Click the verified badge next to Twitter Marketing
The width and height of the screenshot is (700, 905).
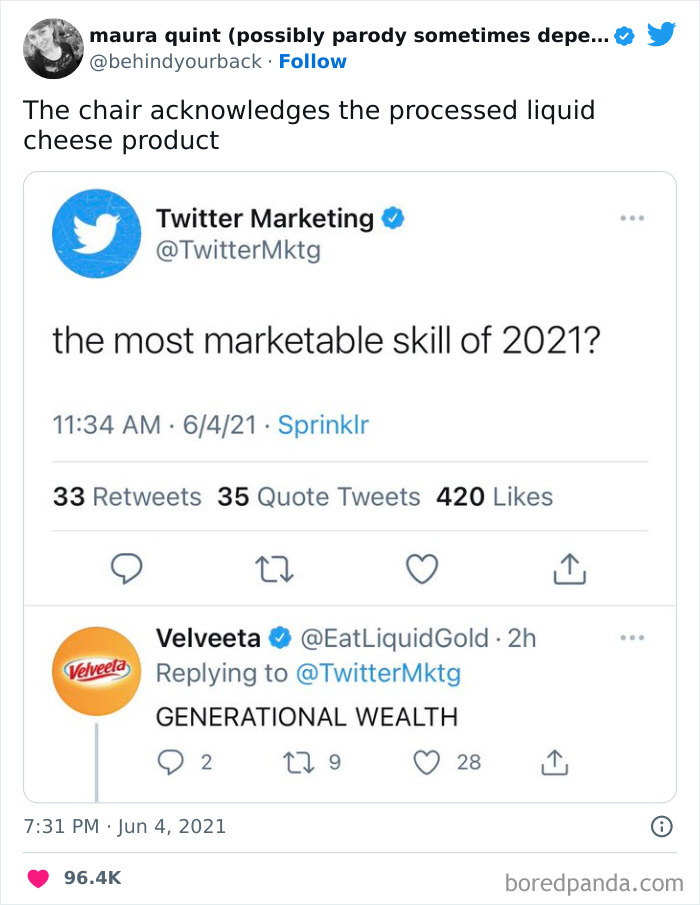[393, 218]
